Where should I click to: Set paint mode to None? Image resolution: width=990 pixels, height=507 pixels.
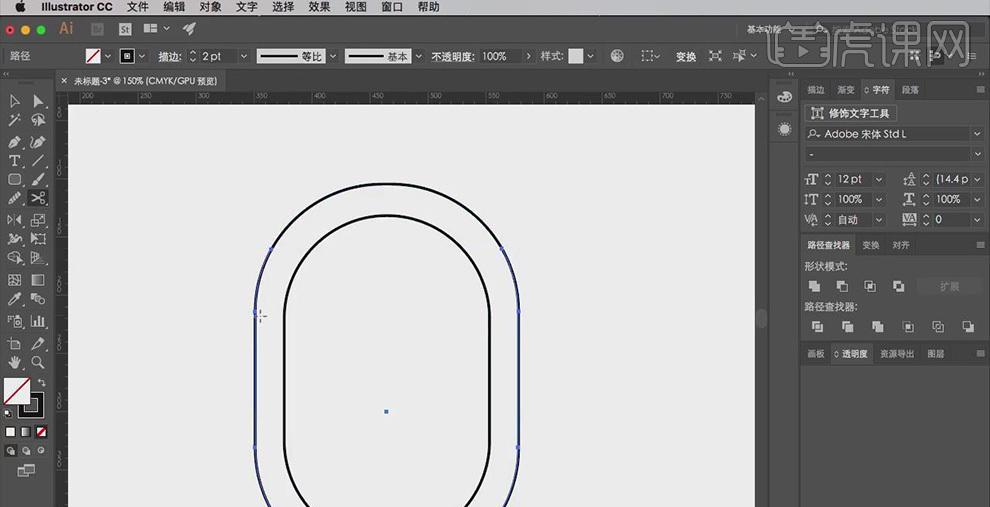[41, 432]
